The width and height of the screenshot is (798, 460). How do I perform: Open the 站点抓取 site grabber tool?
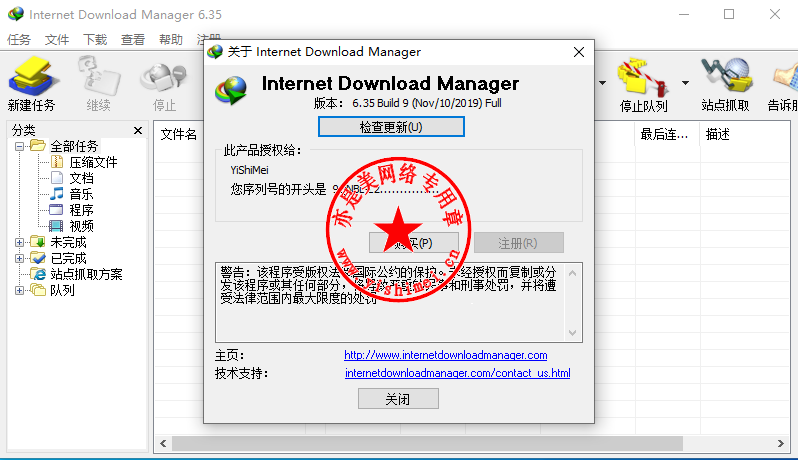725,84
